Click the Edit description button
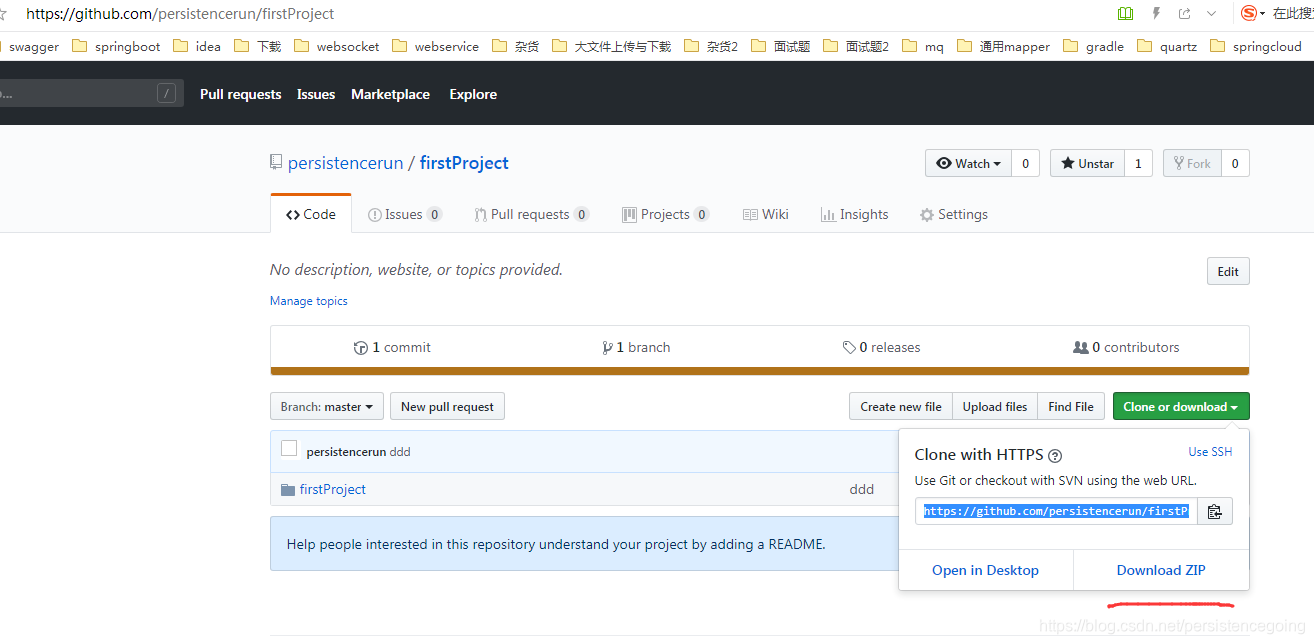 click(x=1228, y=271)
